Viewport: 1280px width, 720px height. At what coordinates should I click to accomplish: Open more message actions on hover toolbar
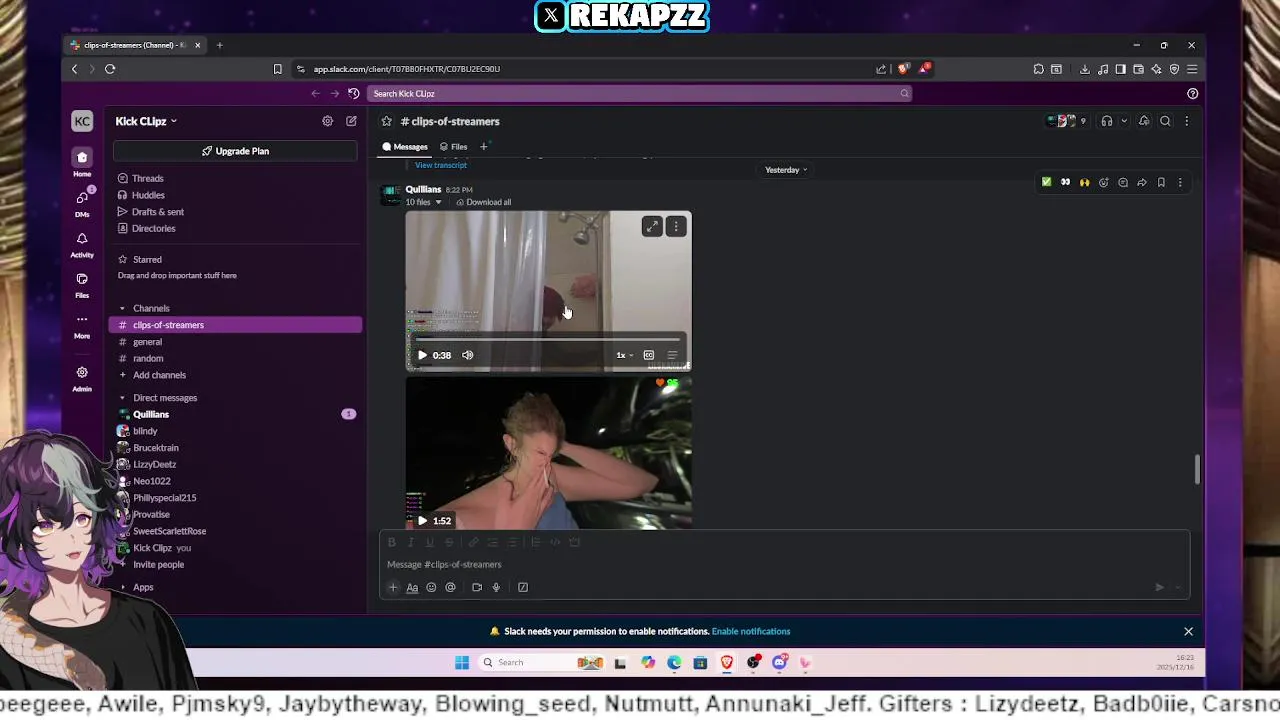coord(1180,182)
